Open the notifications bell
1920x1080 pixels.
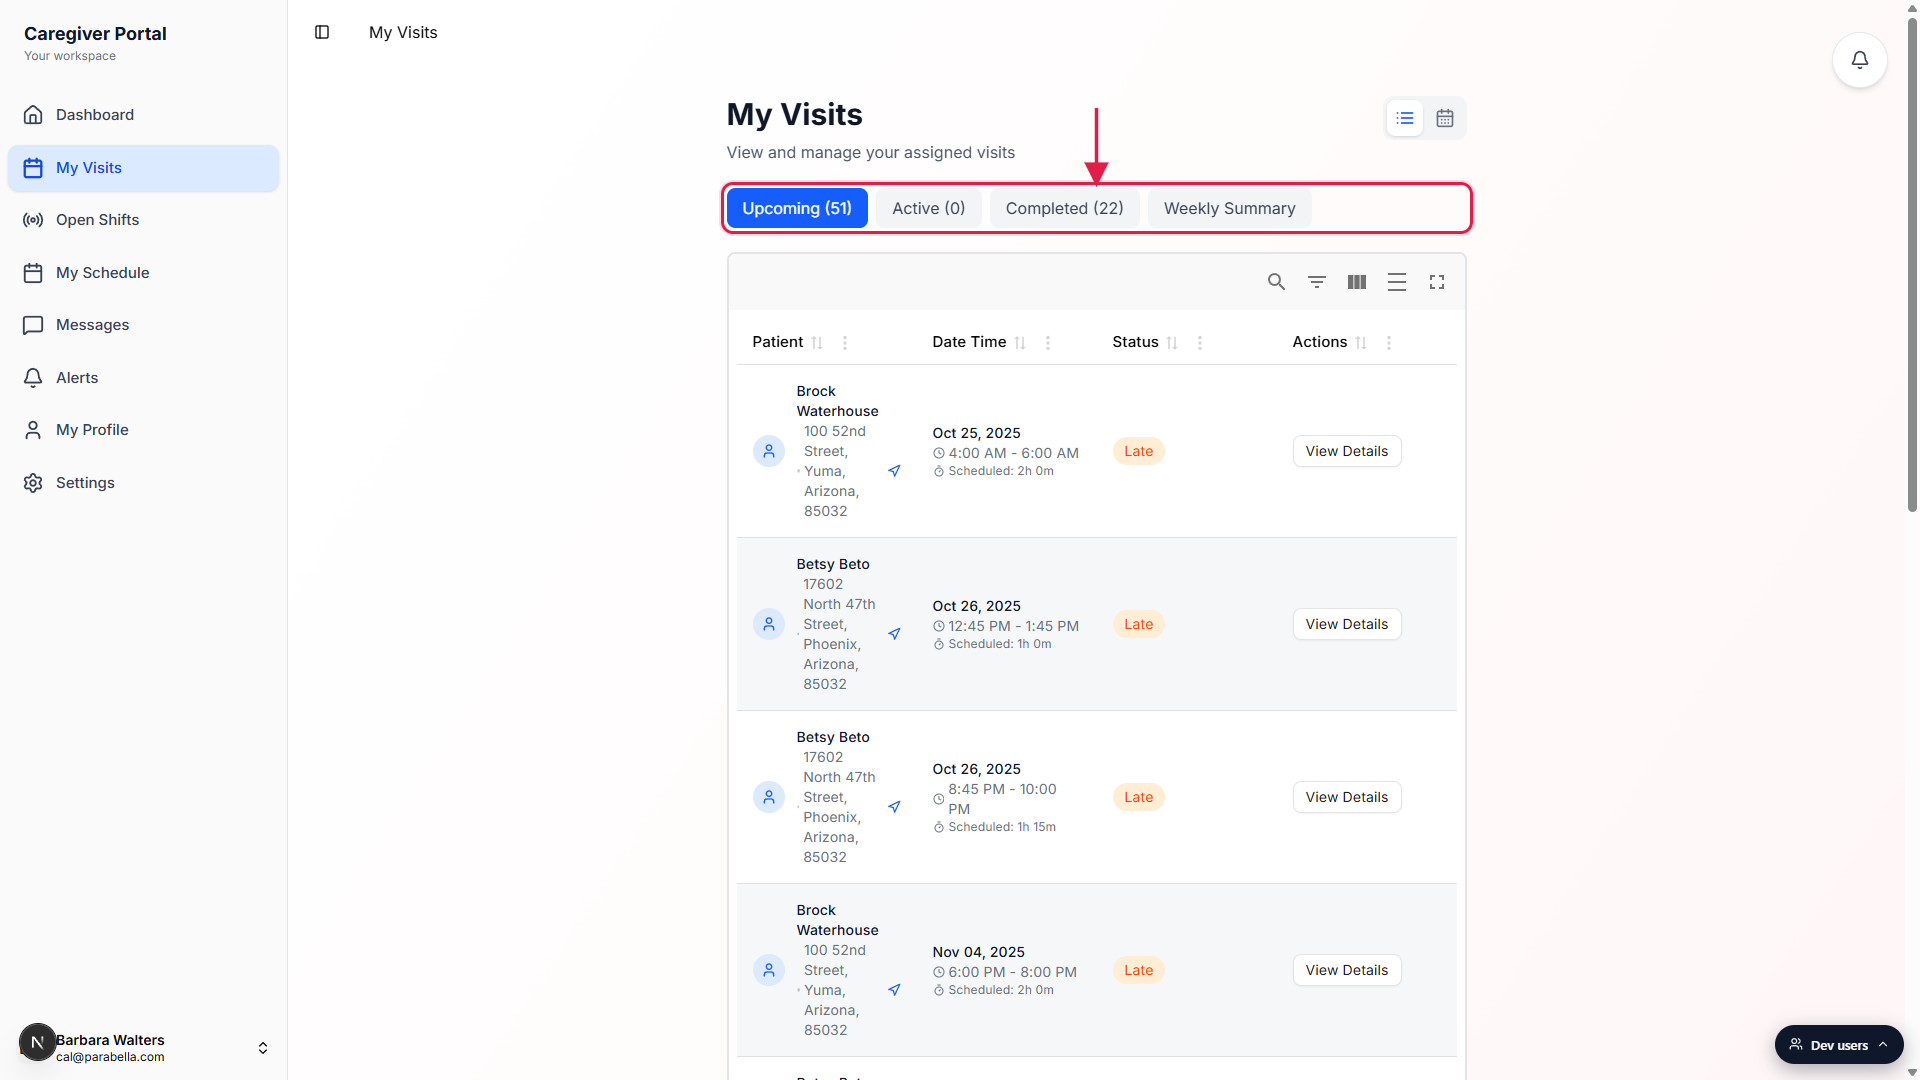coord(1859,60)
